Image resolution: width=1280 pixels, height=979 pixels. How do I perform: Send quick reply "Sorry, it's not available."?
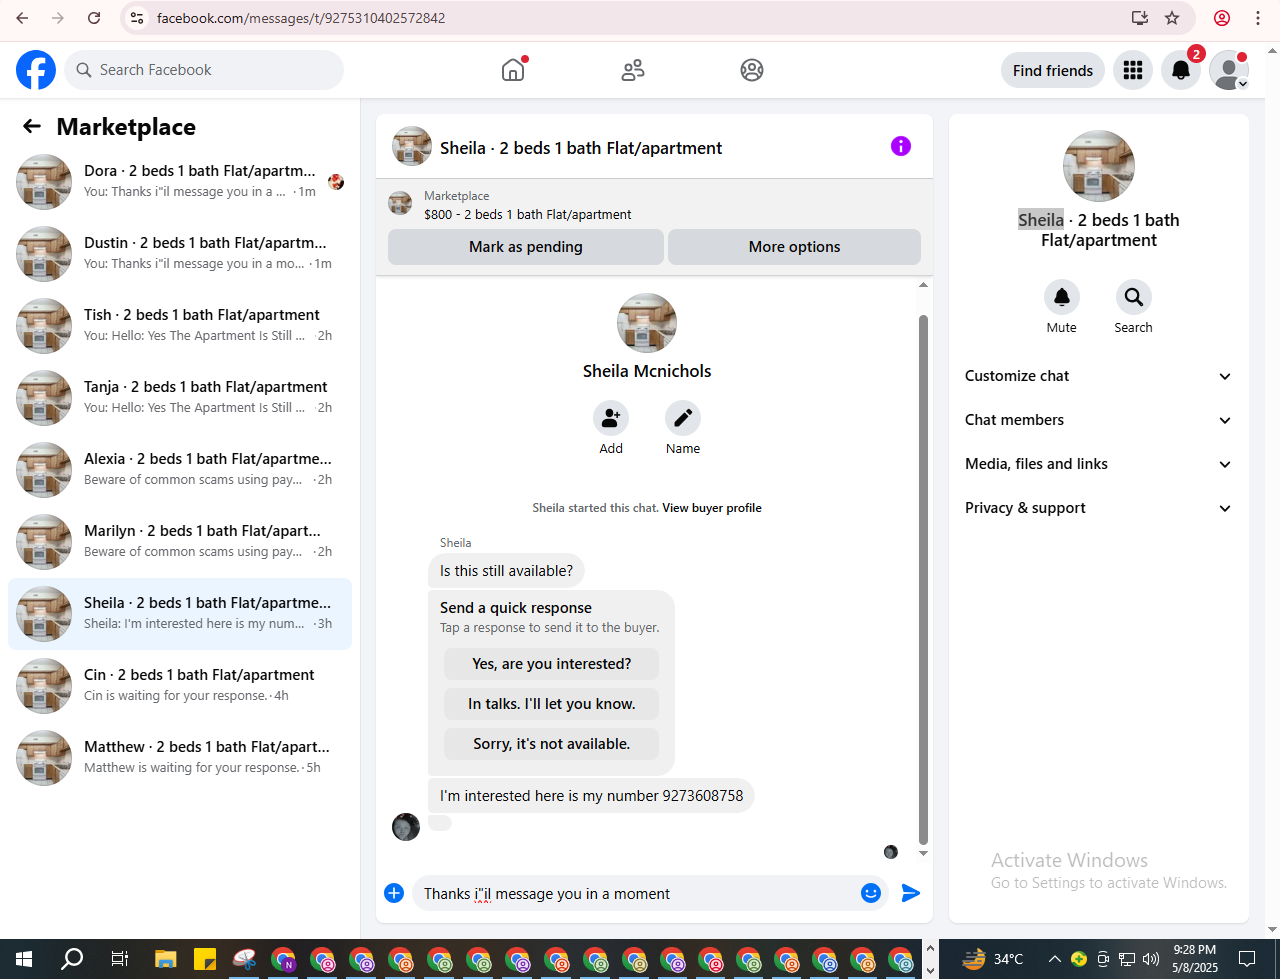[552, 744]
